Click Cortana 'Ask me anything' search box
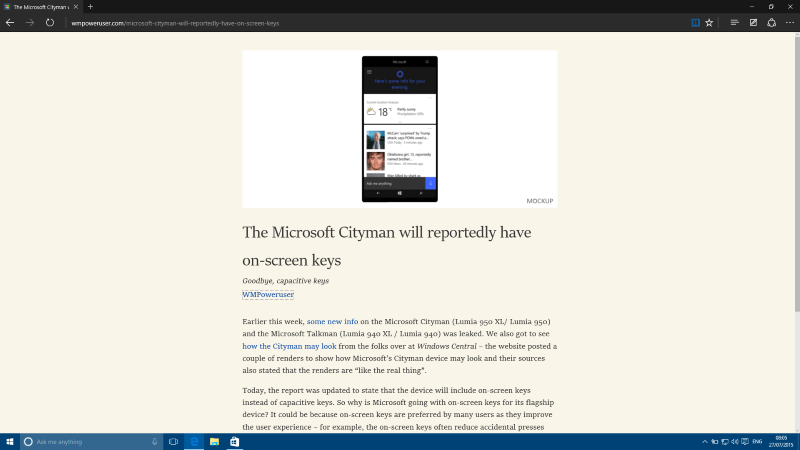 (92, 441)
